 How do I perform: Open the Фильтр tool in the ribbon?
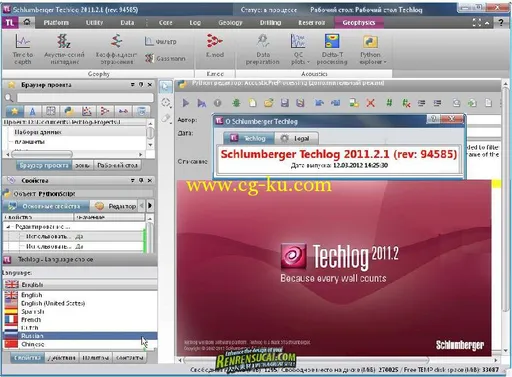point(161,41)
